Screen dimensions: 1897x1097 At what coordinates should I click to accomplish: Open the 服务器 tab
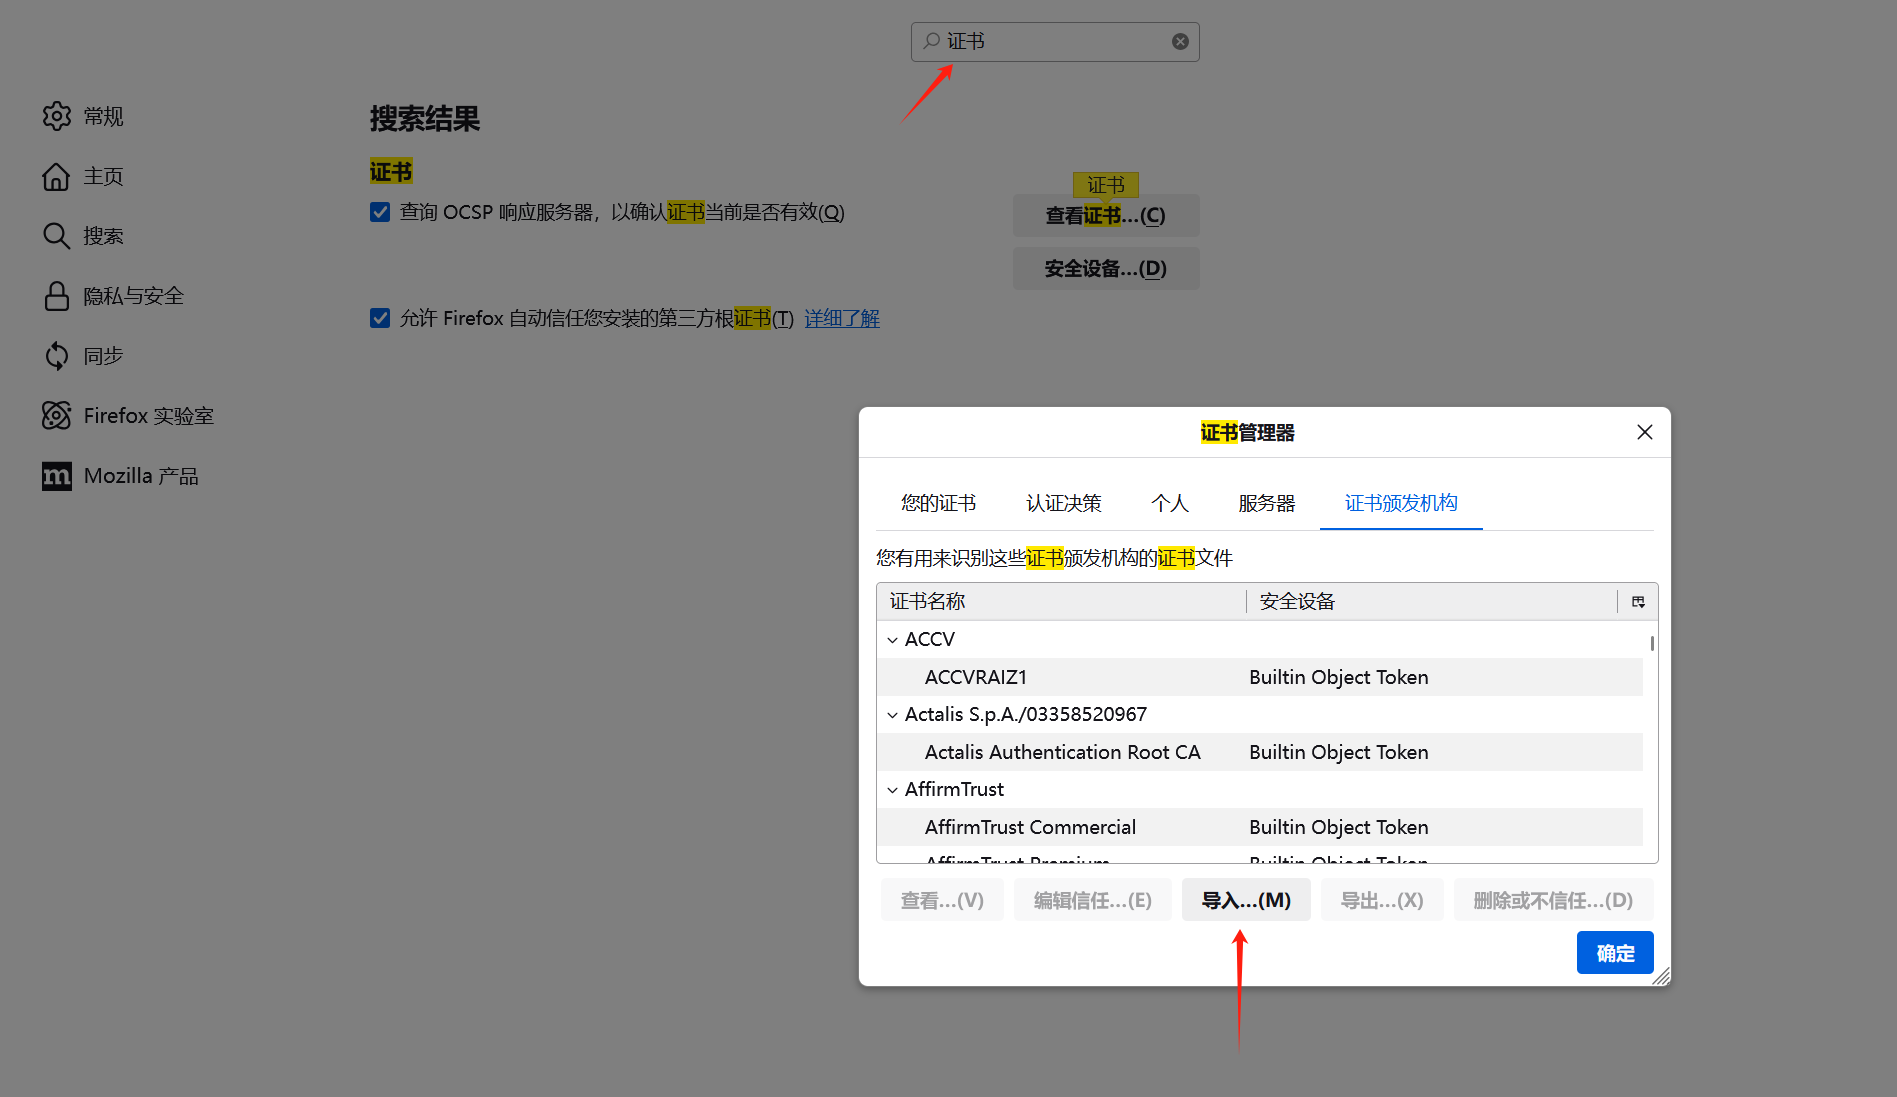pyautogui.click(x=1266, y=503)
